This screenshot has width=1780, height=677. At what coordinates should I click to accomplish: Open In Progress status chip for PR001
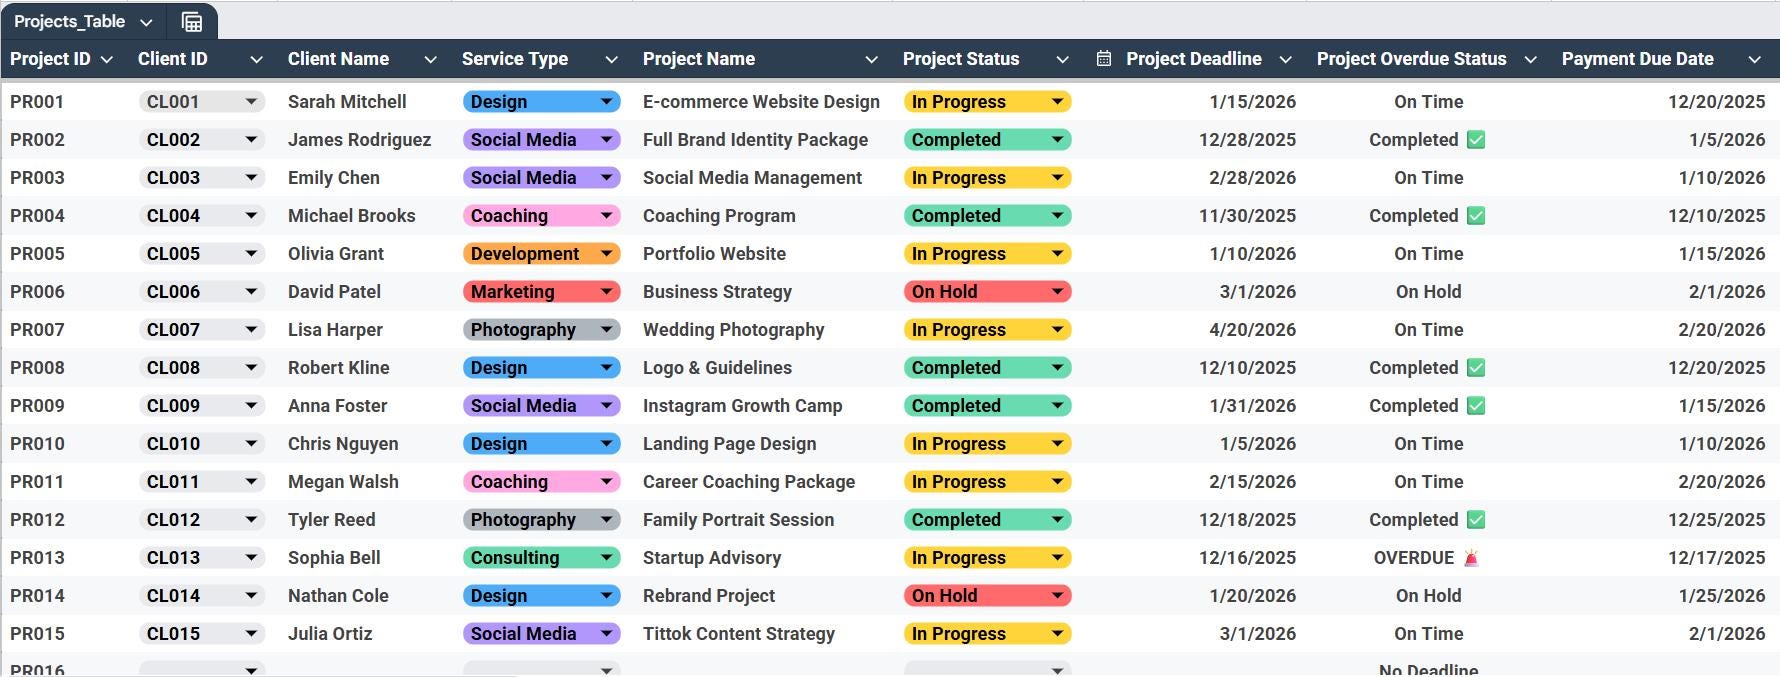point(987,102)
